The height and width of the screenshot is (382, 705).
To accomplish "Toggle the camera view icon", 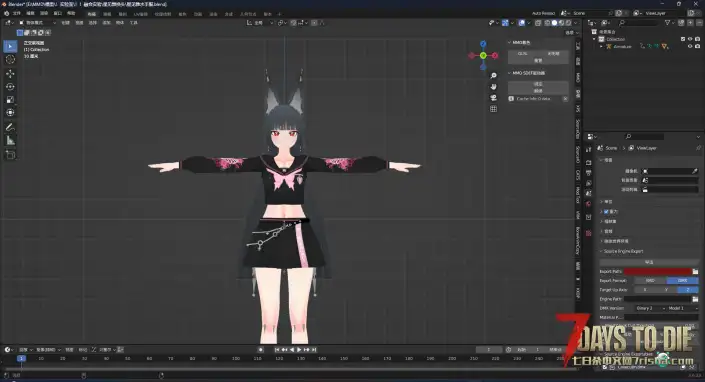I will 494,98.
